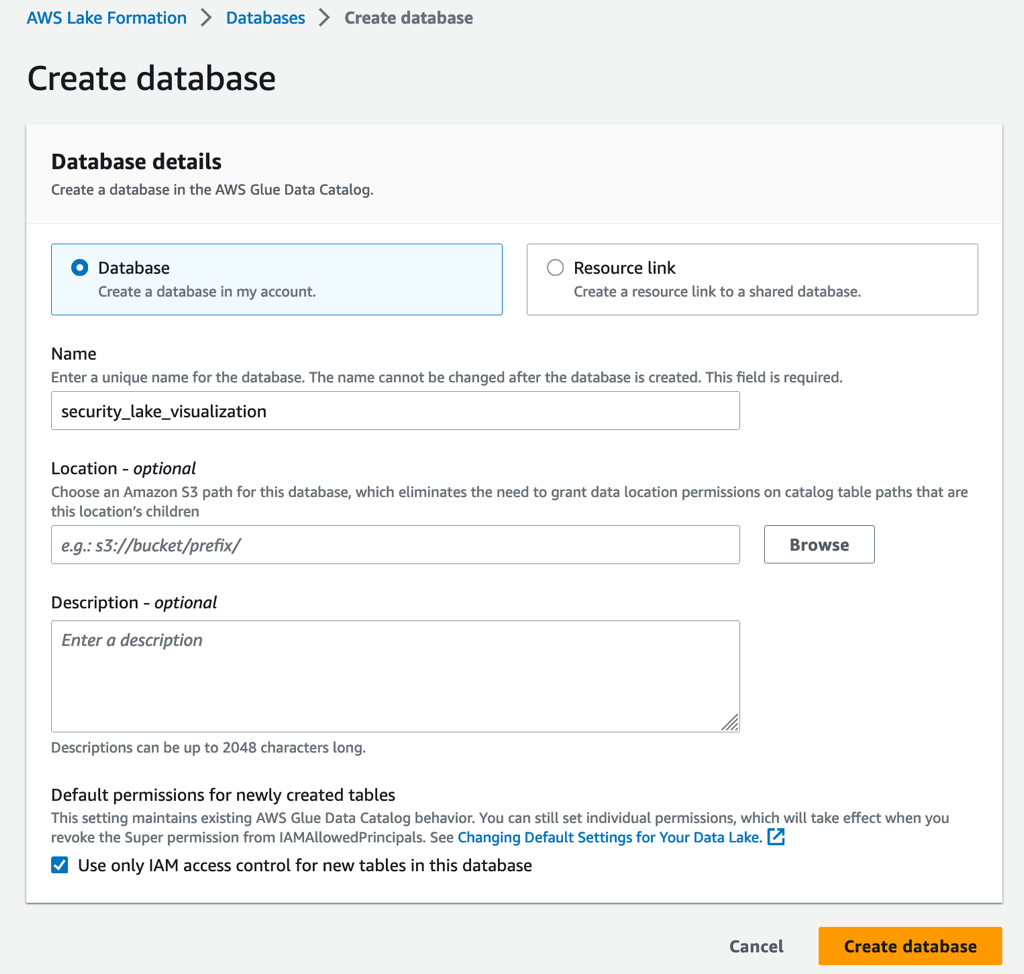Select the database name text to edit it
The height and width of the screenshot is (974, 1024).
[165, 410]
